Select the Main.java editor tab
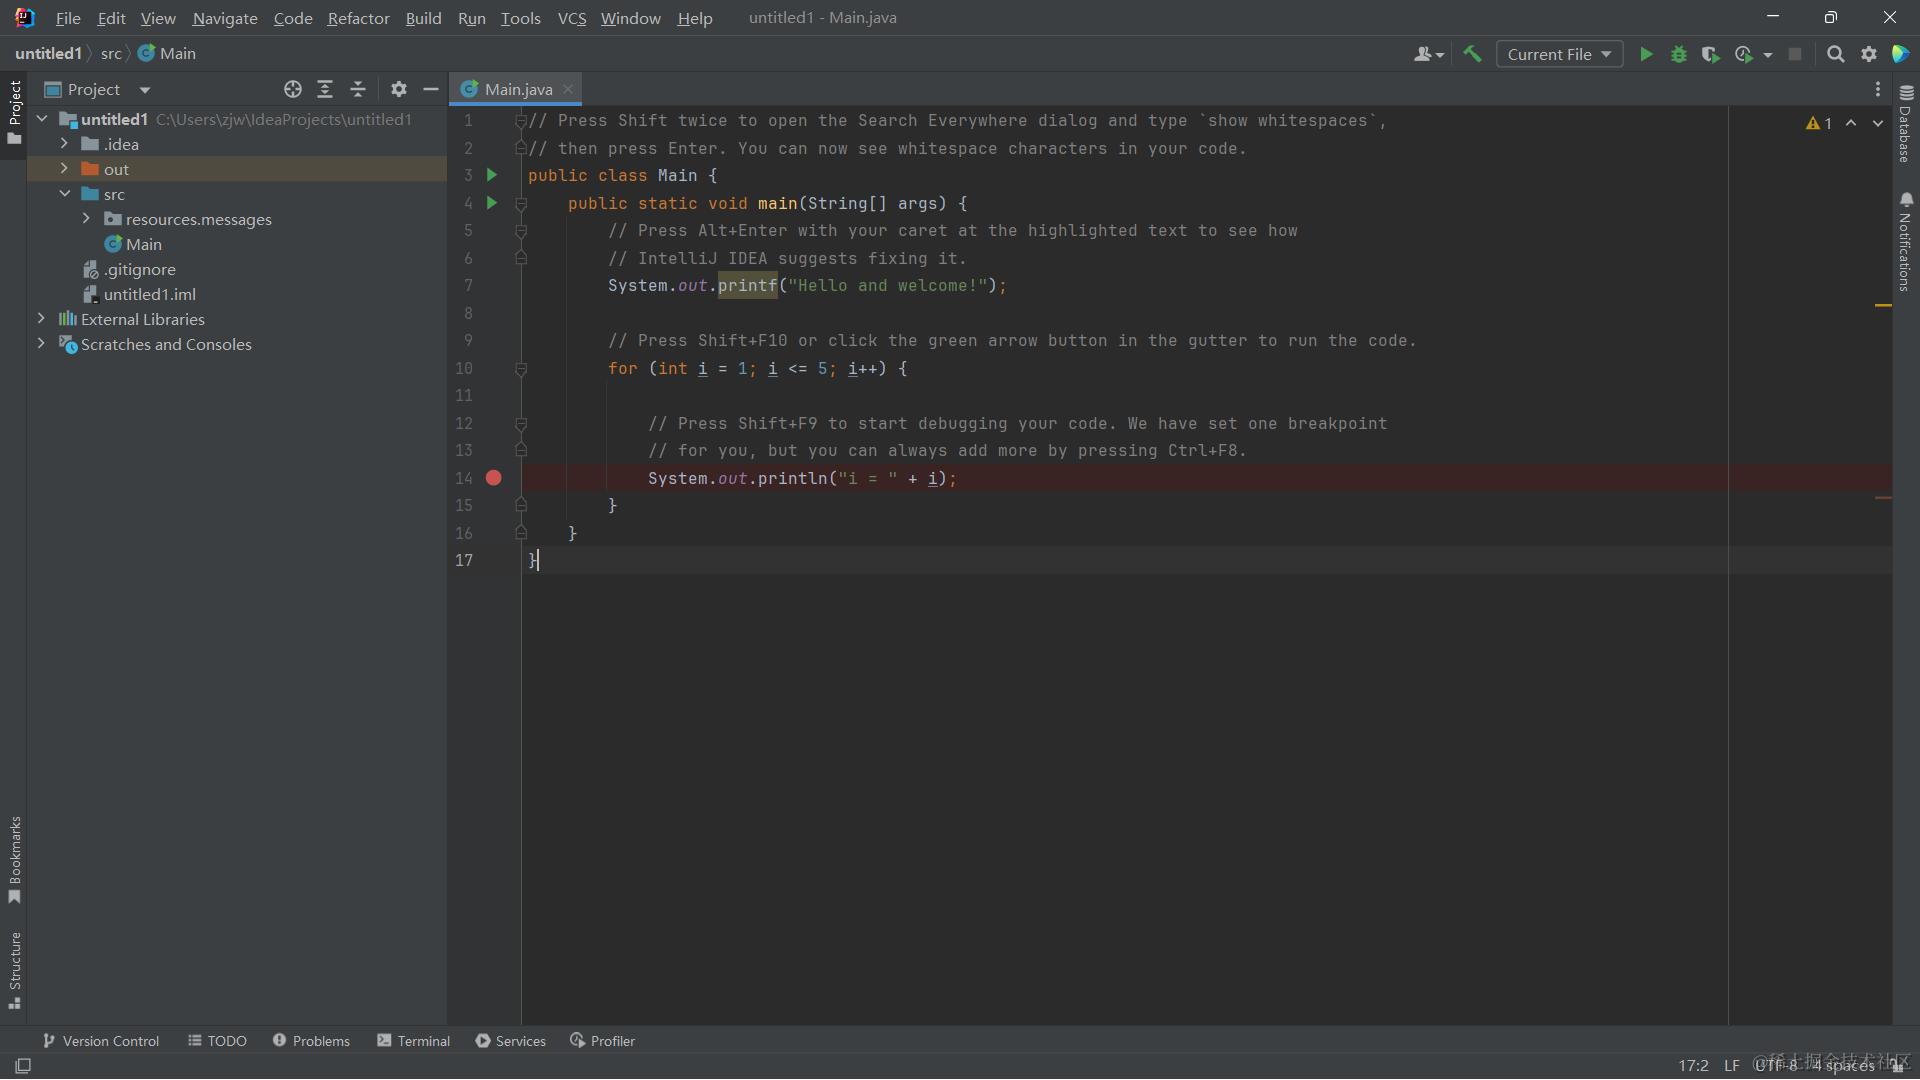1920x1080 pixels. coord(516,89)
